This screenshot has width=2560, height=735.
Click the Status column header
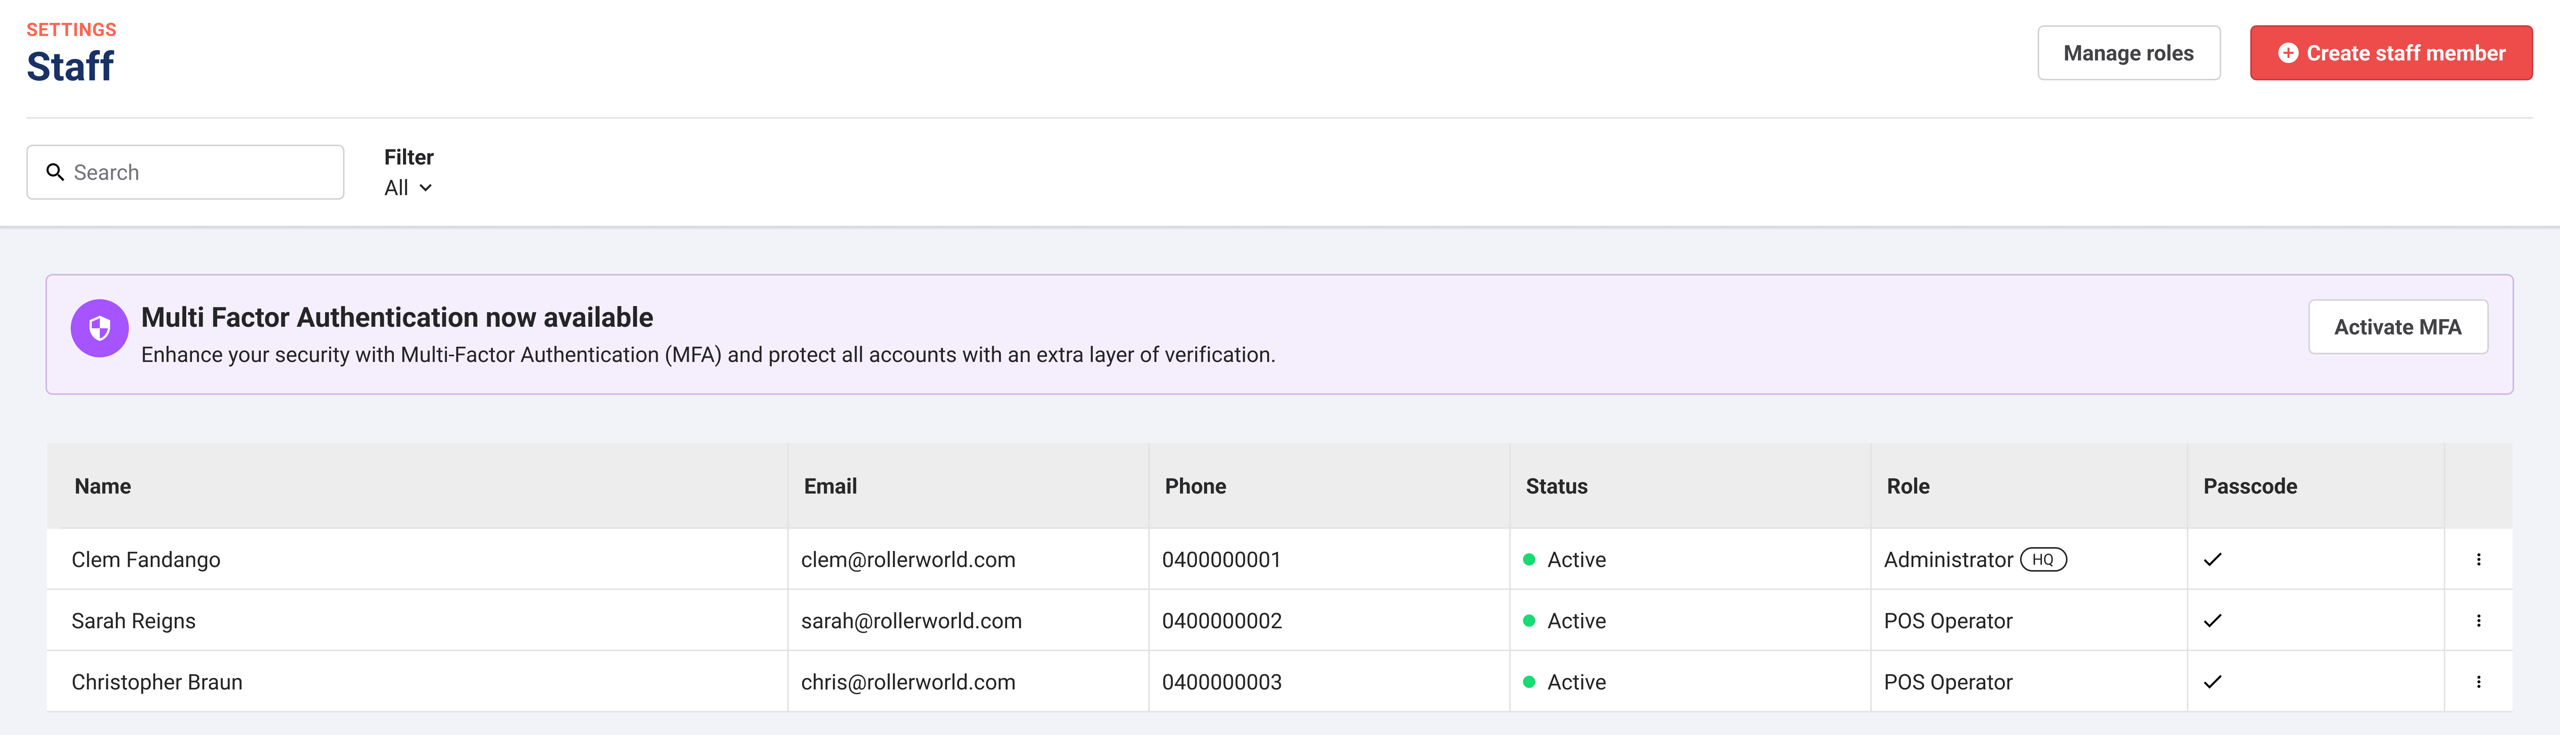pyautogui.click(x=1556, y=486)
